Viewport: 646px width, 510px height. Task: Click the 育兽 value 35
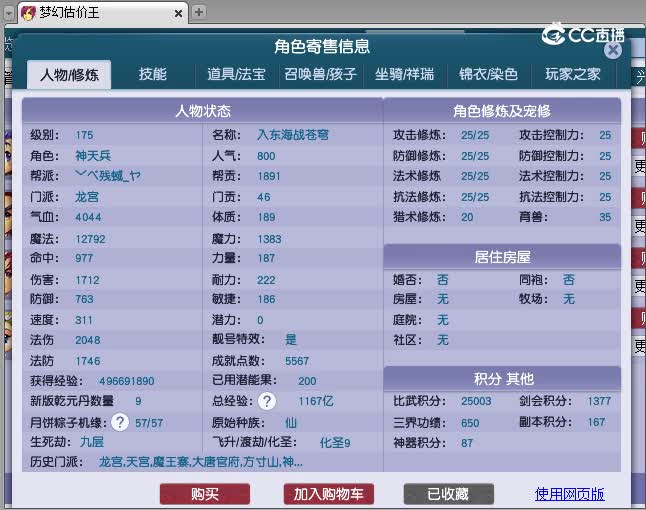[605, 217]
